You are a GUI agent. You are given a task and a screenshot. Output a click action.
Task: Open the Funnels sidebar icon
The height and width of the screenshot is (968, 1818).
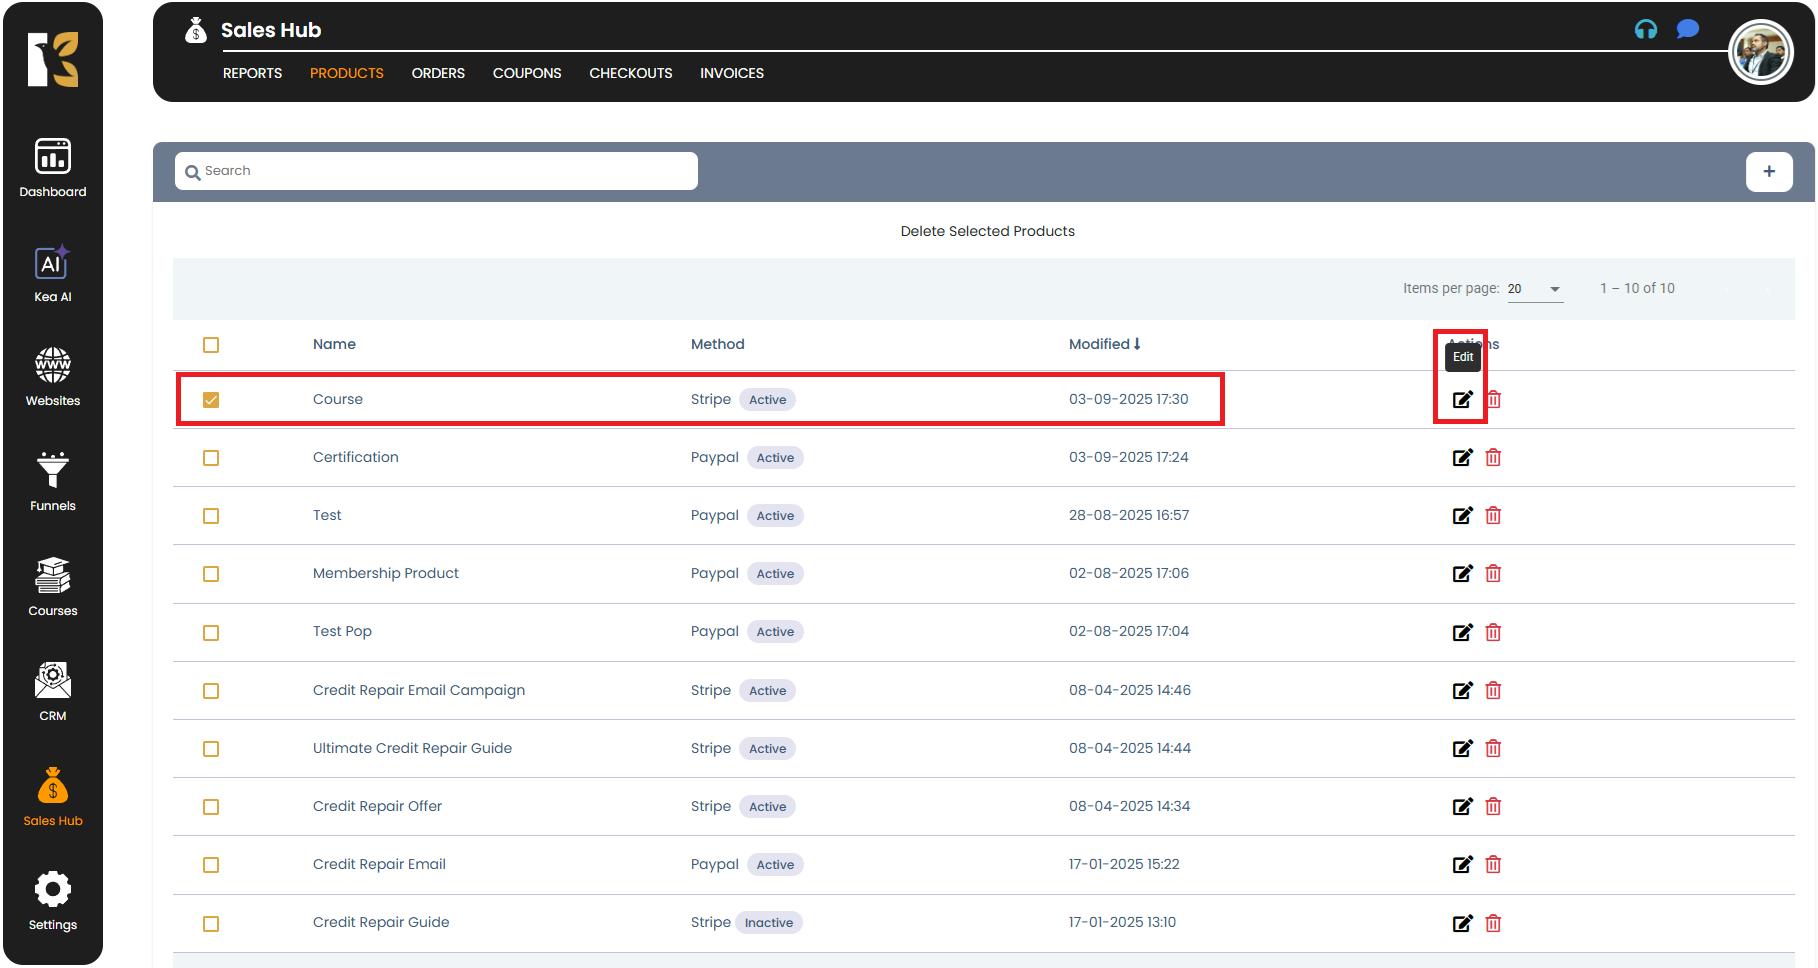click(x=52, y=471)
